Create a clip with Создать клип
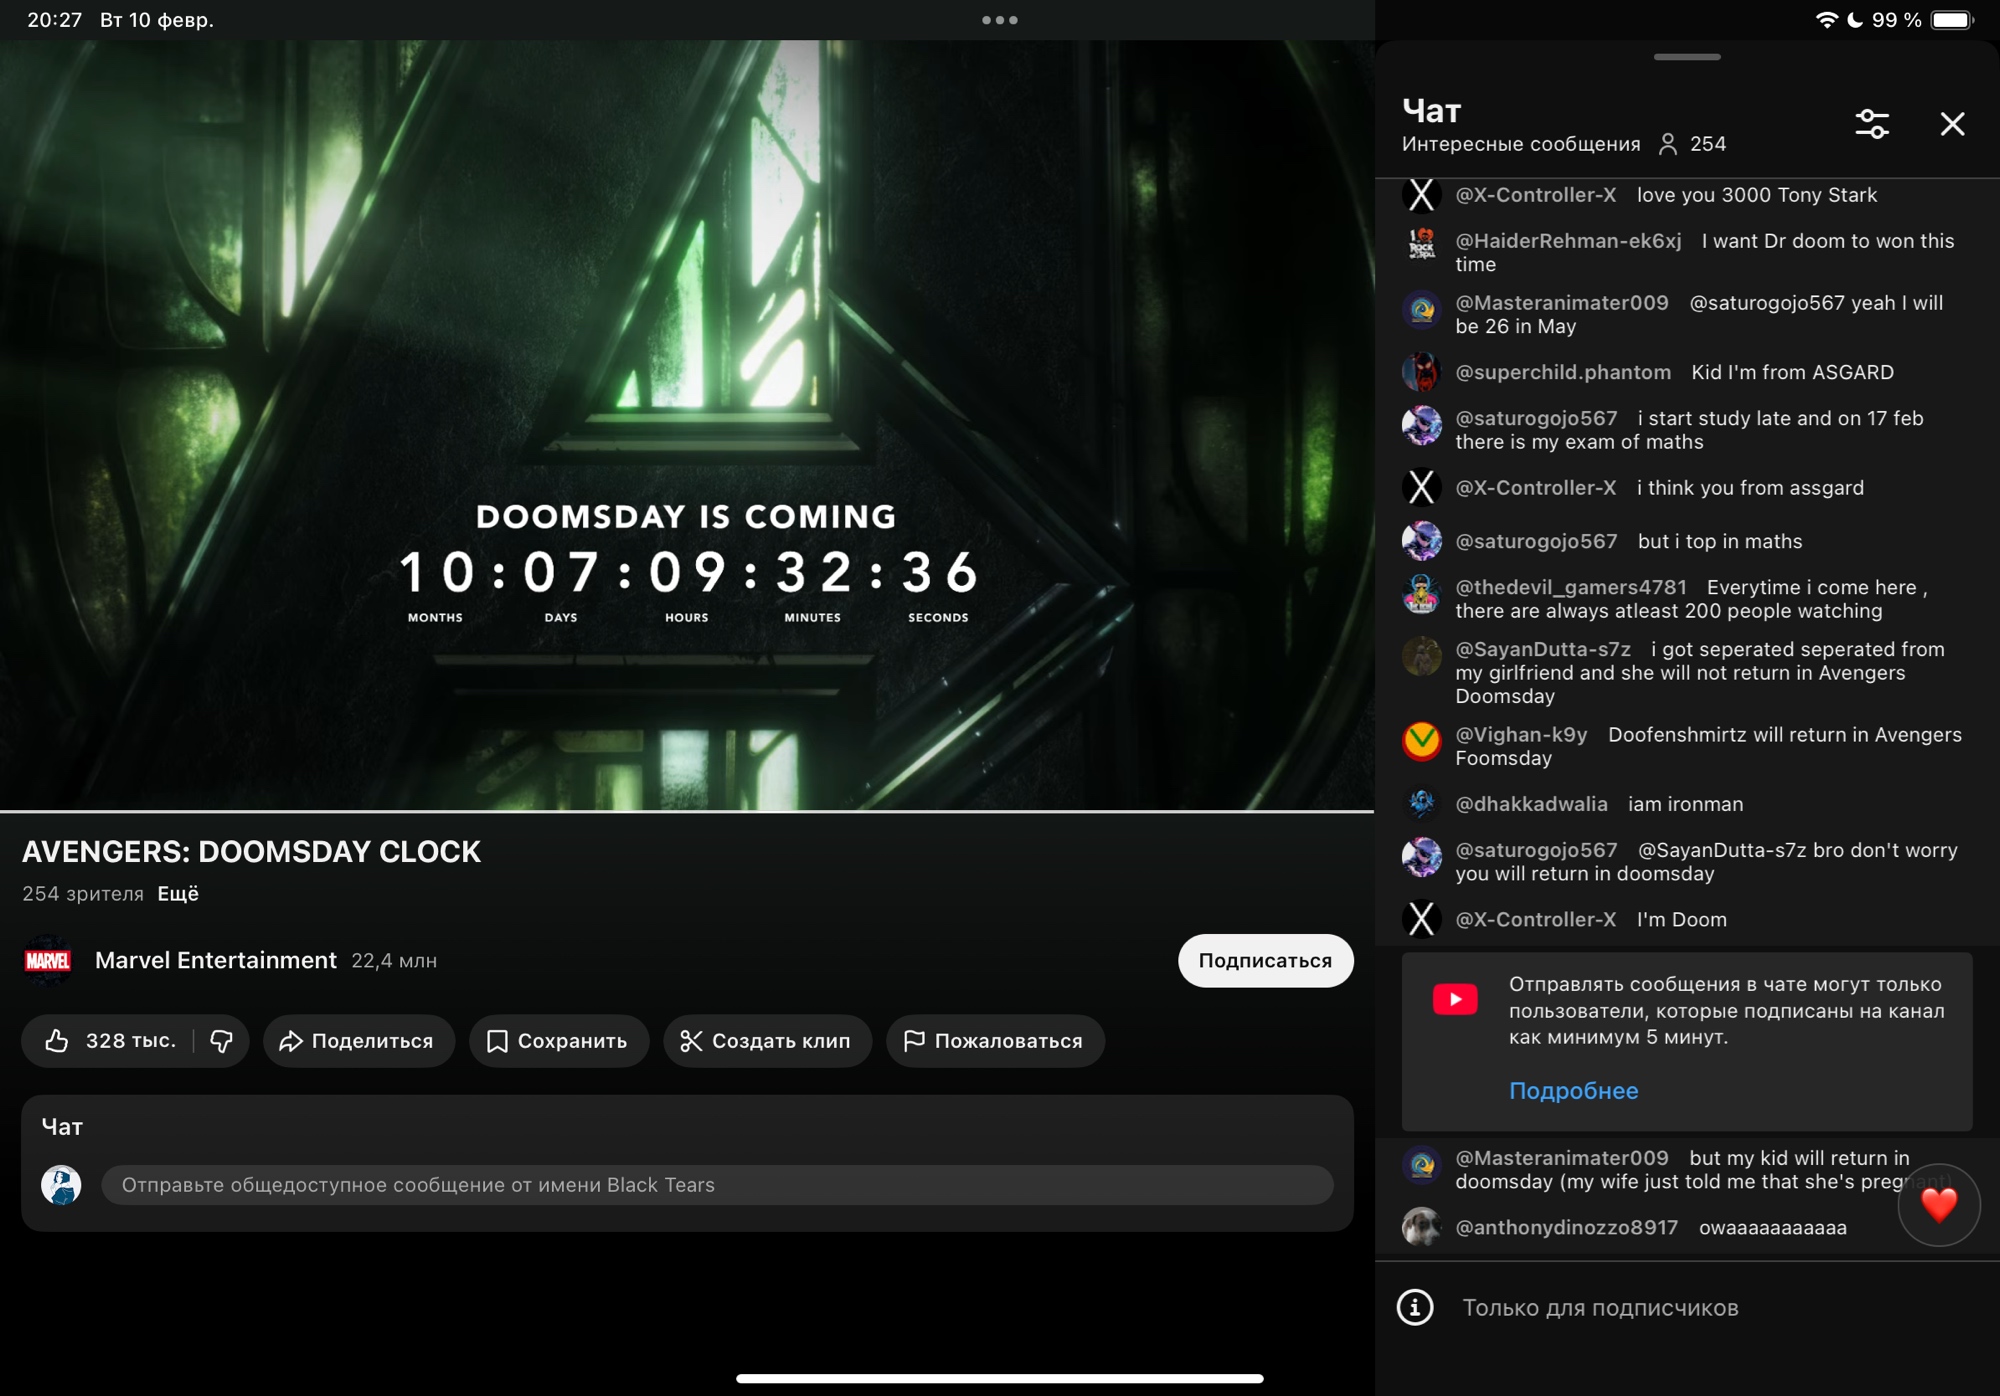The height and width of the screenshot is (1396, 2000). [x=767, y=1041]
